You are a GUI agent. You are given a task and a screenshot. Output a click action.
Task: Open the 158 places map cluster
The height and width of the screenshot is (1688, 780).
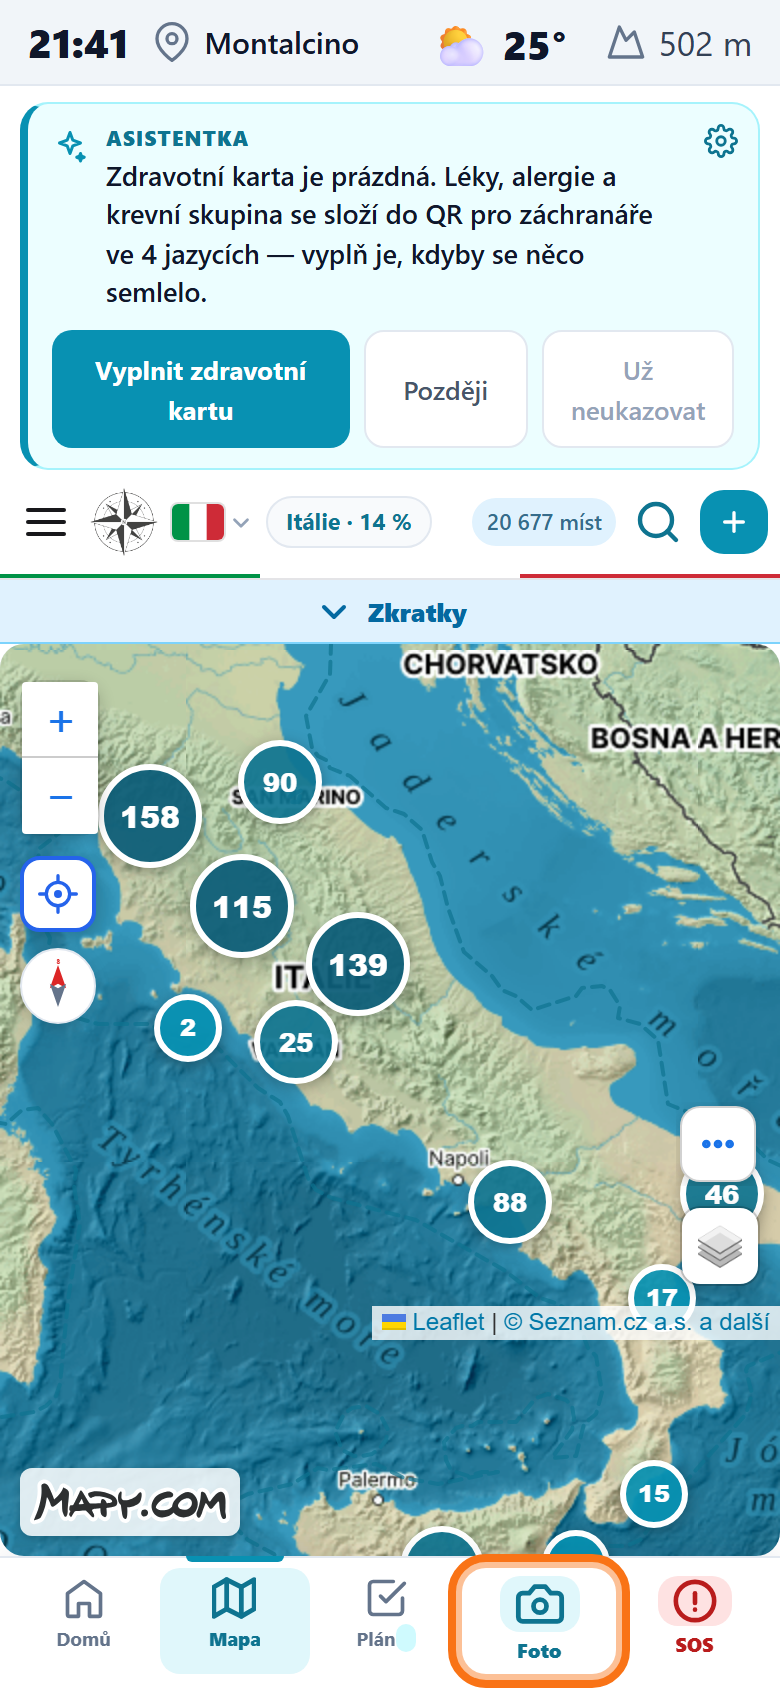tap(151, 817)
